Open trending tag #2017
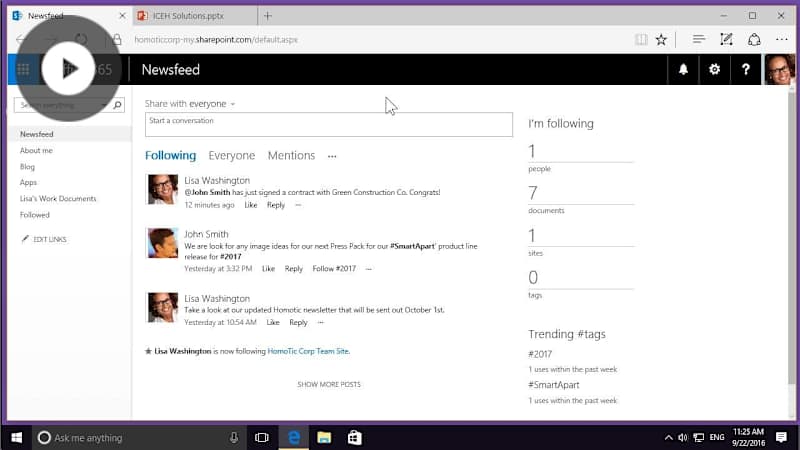This screenshot has width=800, height=450. 540,354
